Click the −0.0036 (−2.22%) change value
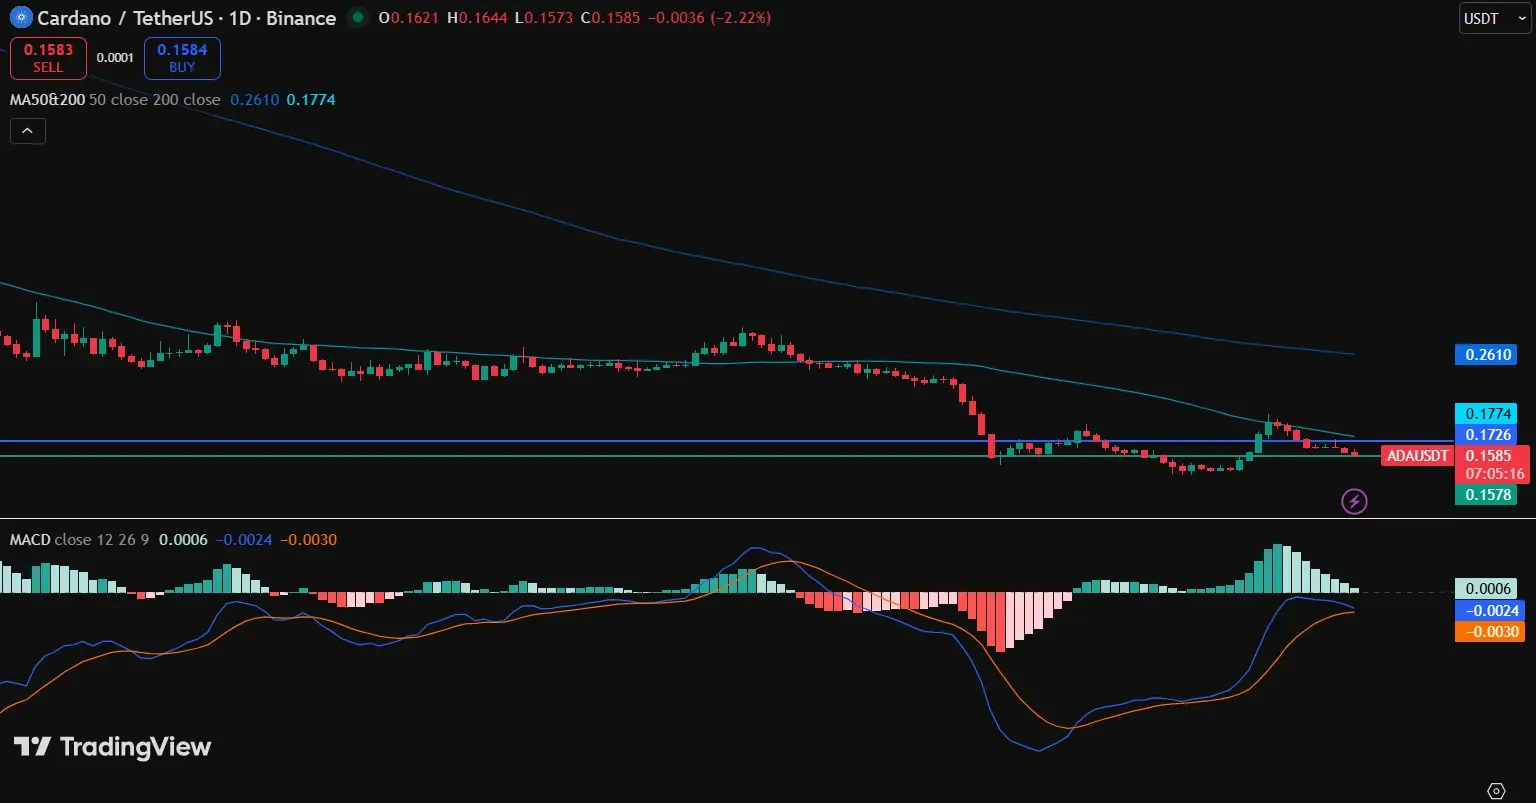 (708, 18)
